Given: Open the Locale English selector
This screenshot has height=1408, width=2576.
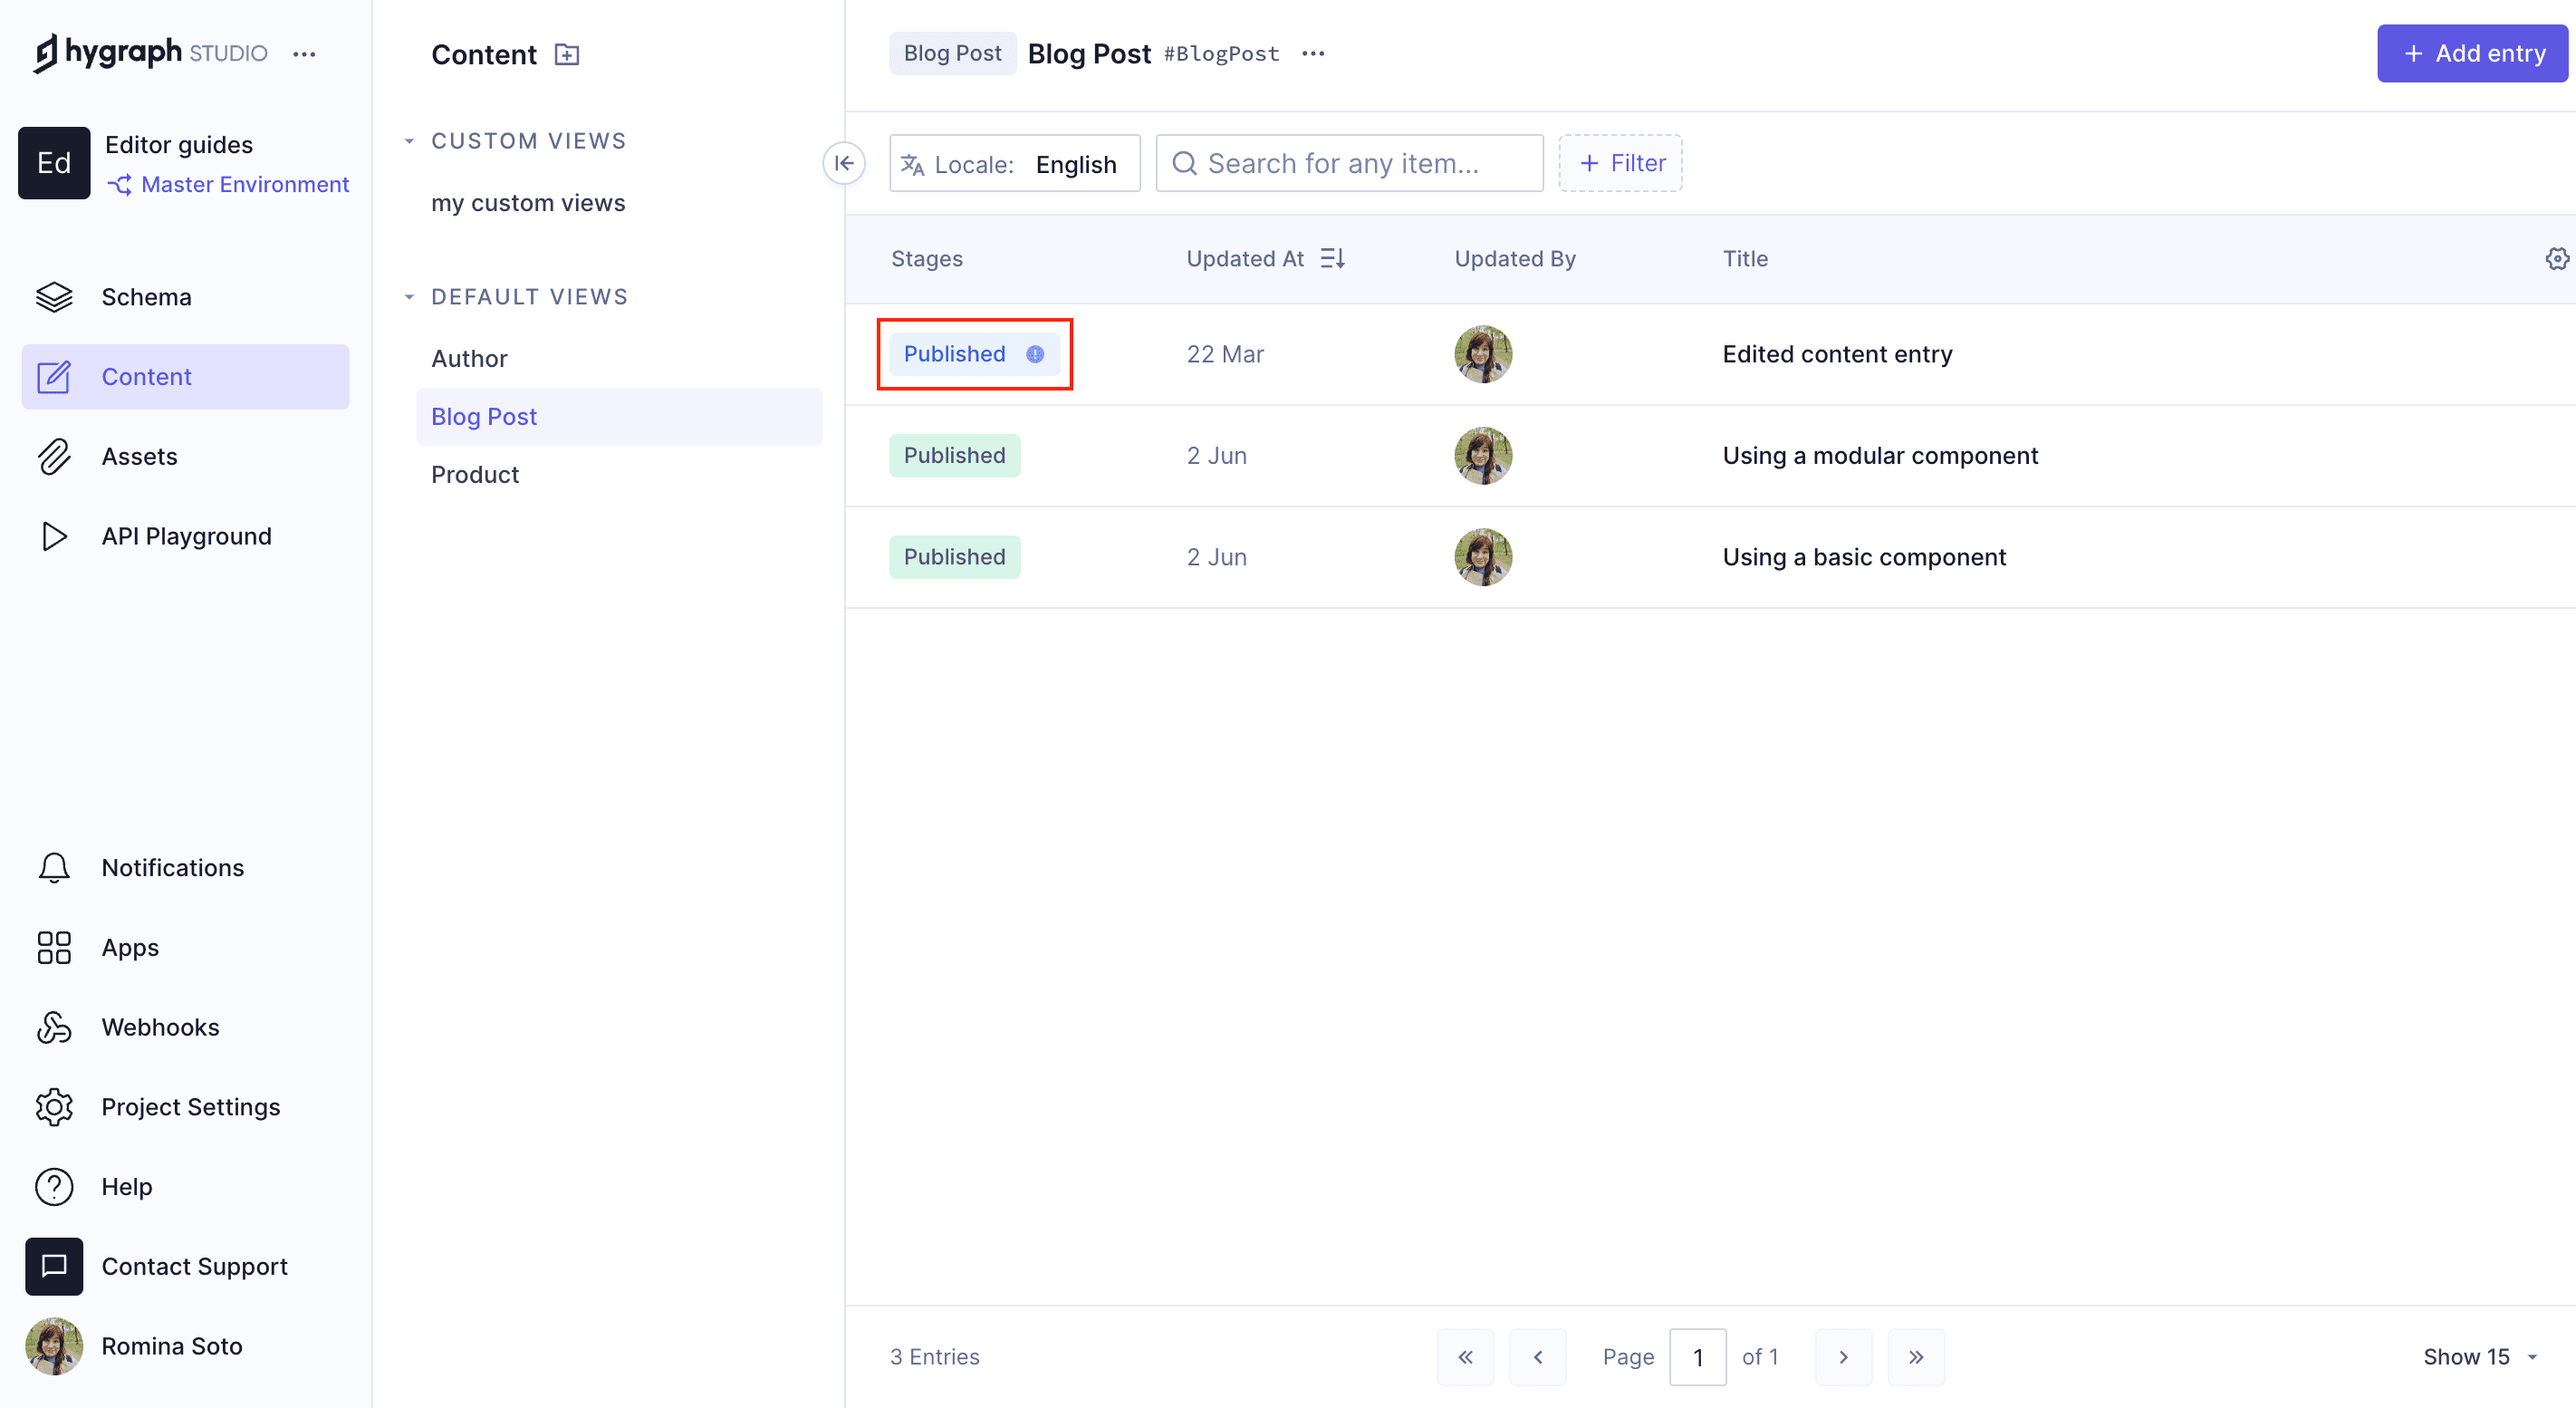Looking at the screenshot, I should pos(1014,164).
